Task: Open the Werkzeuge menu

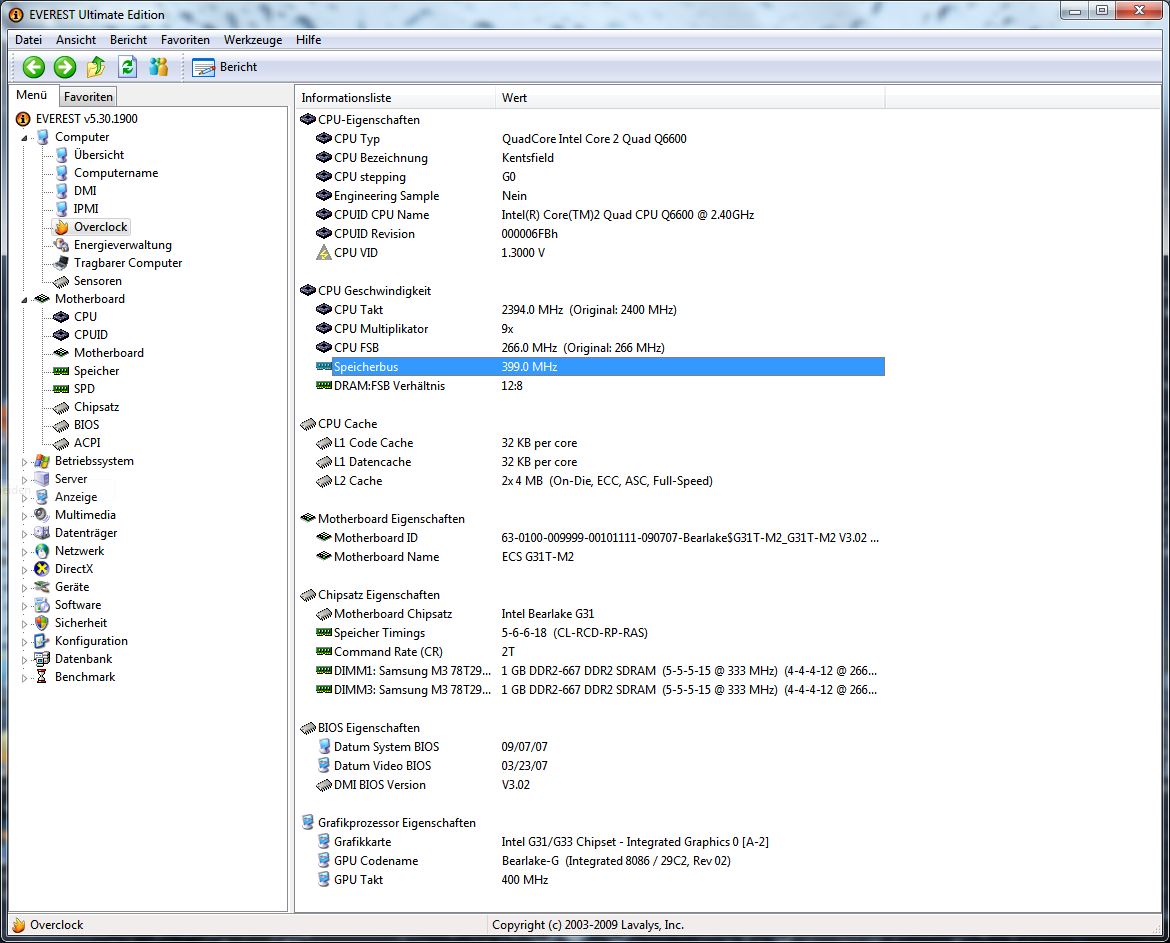Action: point(253,40)
